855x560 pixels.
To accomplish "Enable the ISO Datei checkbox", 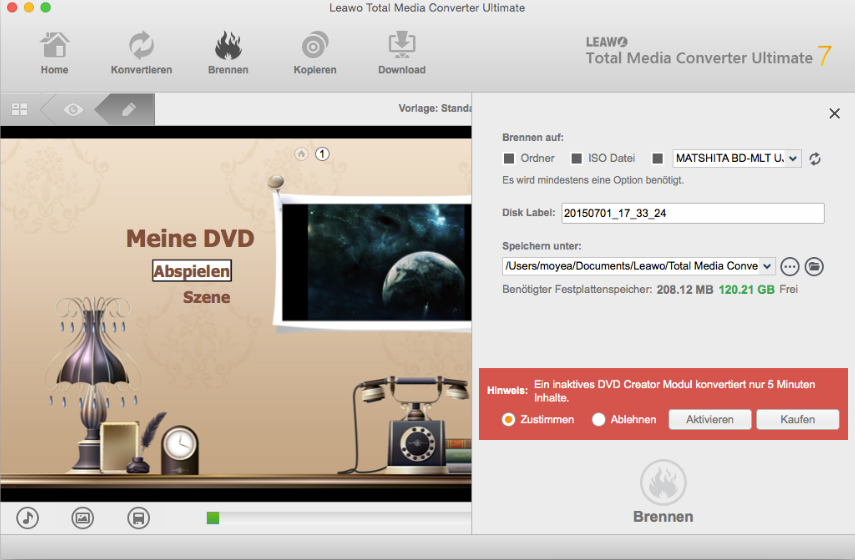I will tap(576, 158).
